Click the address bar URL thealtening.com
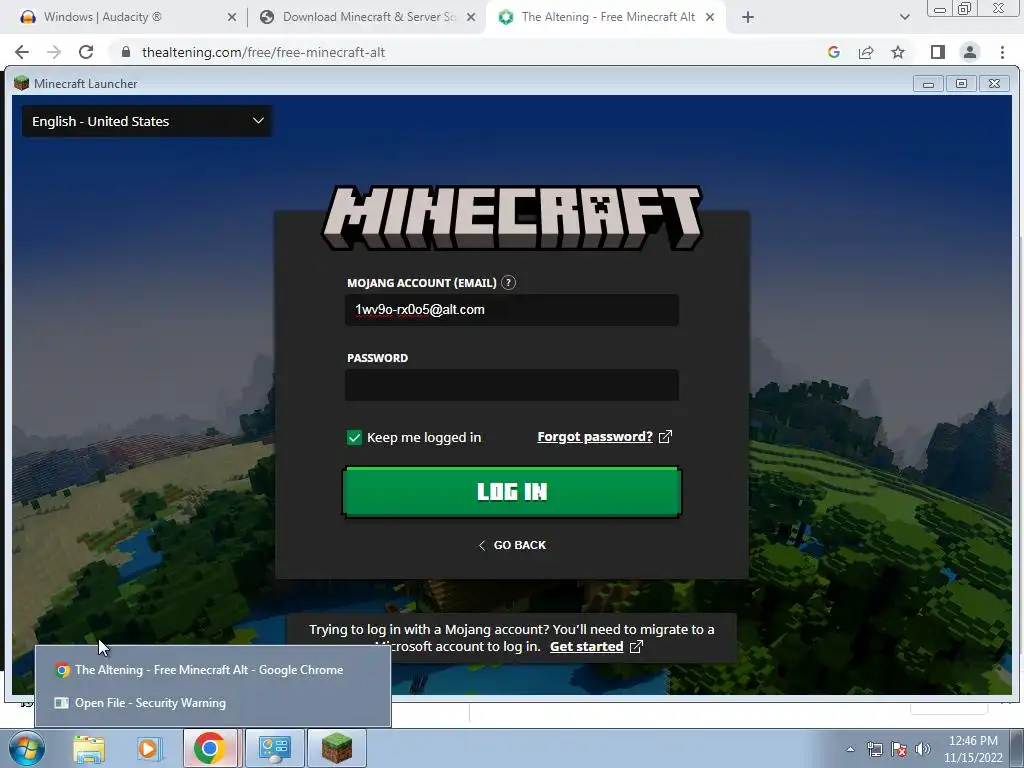This screenshot has width=1024, height=768. 264,52
